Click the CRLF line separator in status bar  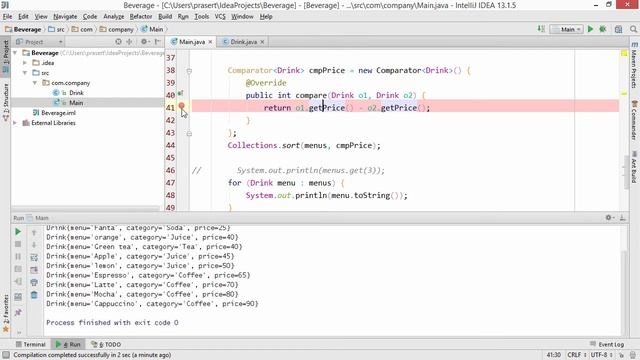576,355
